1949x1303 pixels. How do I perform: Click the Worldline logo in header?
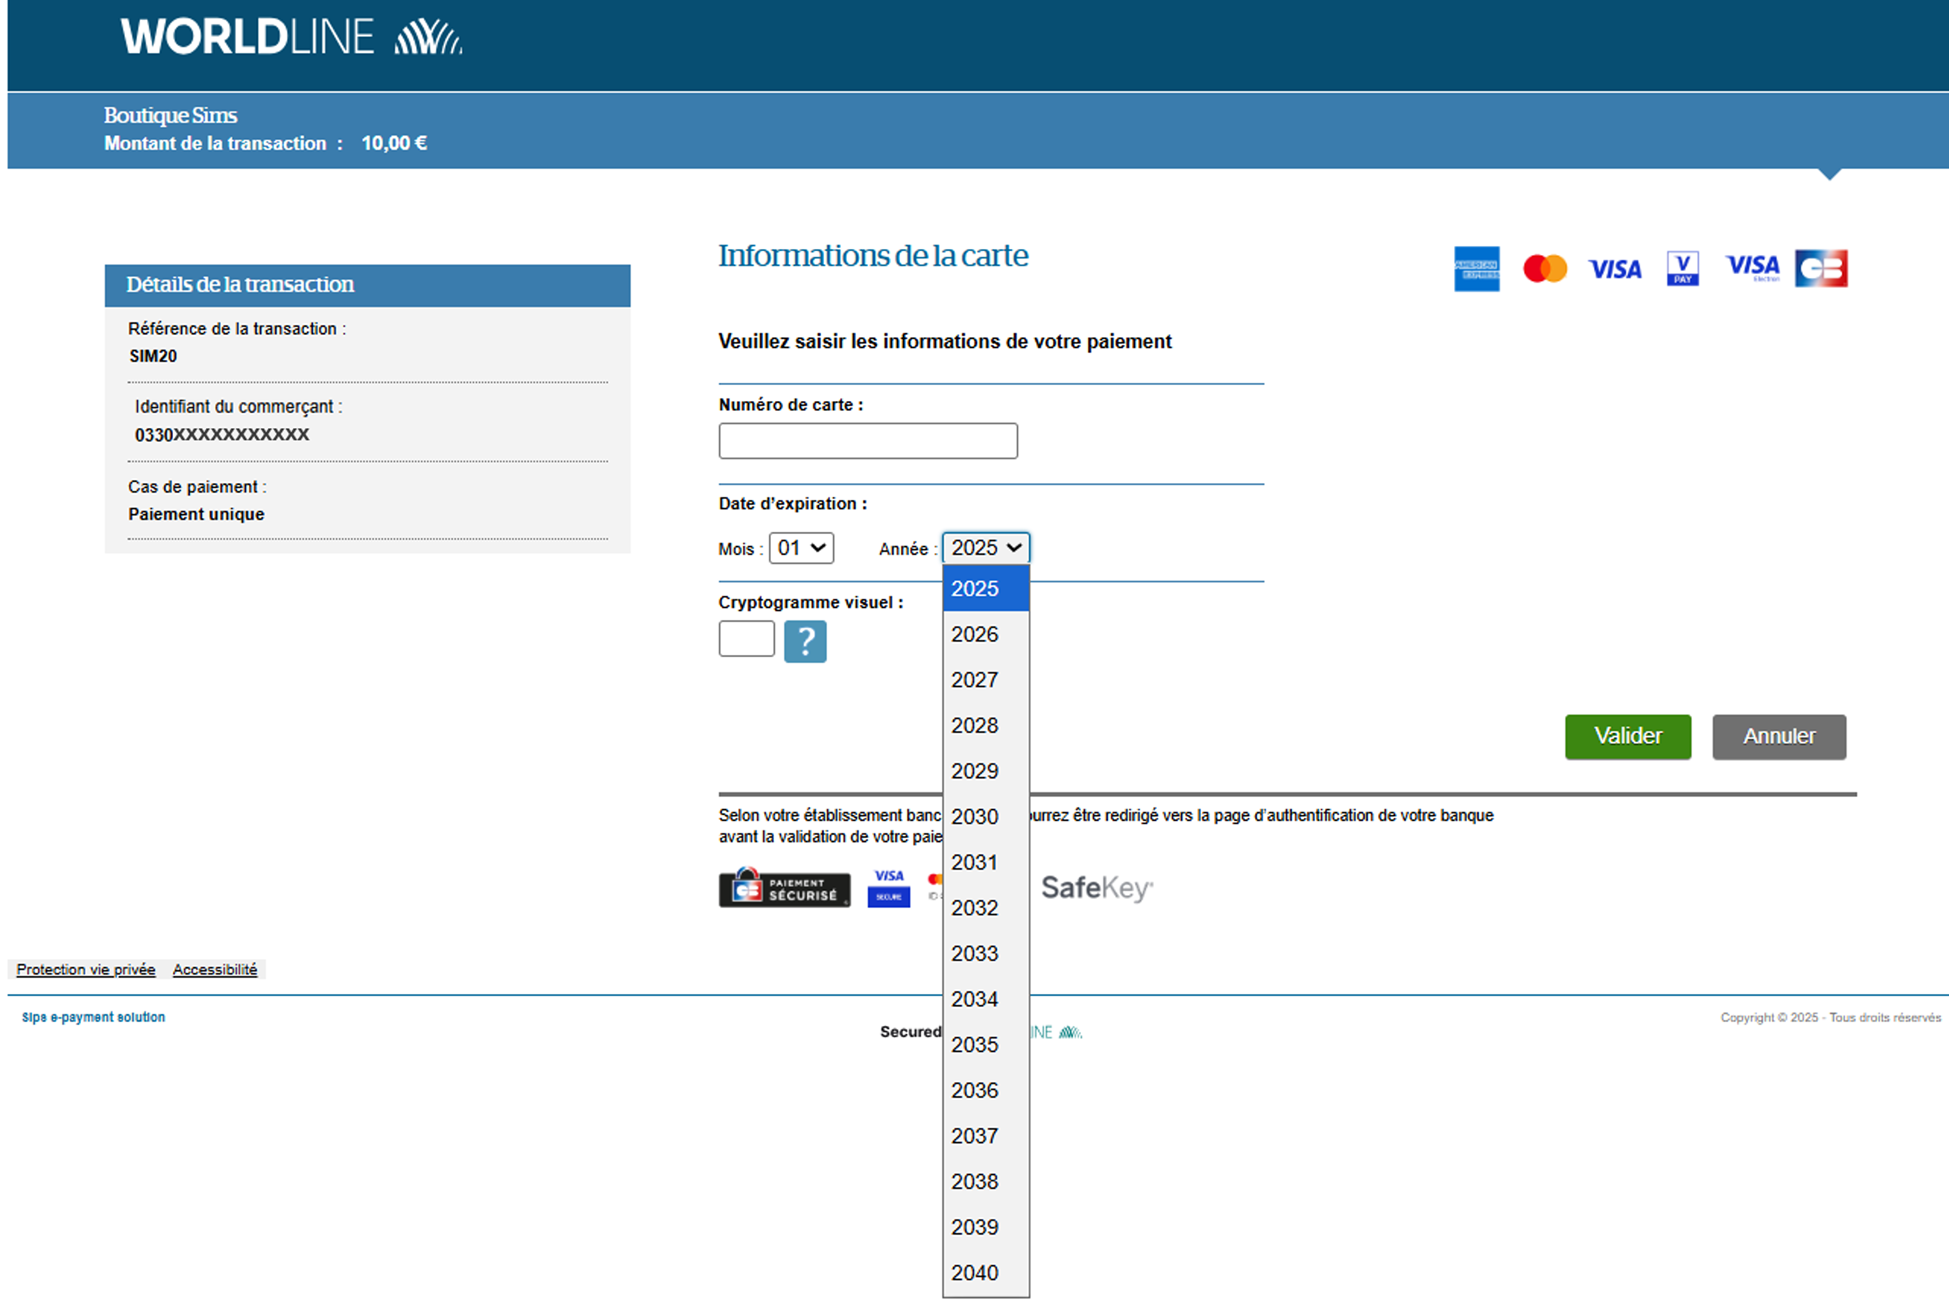pos(291,38)
